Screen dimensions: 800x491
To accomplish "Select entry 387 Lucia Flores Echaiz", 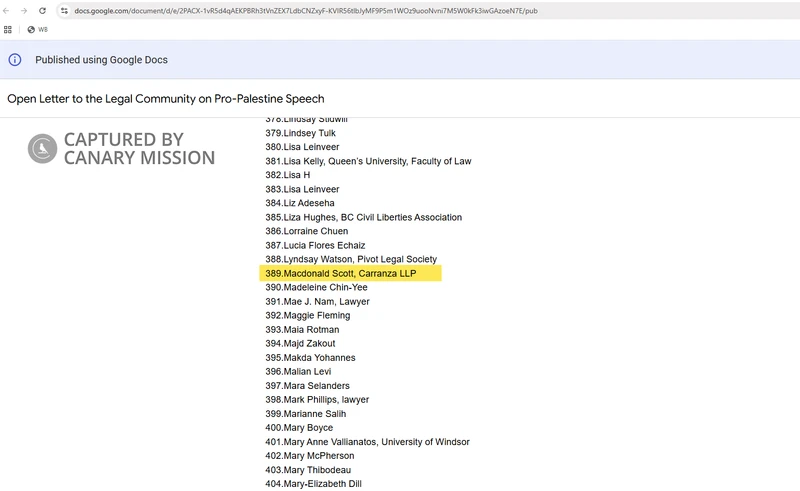I will click(x=315, y=246).
